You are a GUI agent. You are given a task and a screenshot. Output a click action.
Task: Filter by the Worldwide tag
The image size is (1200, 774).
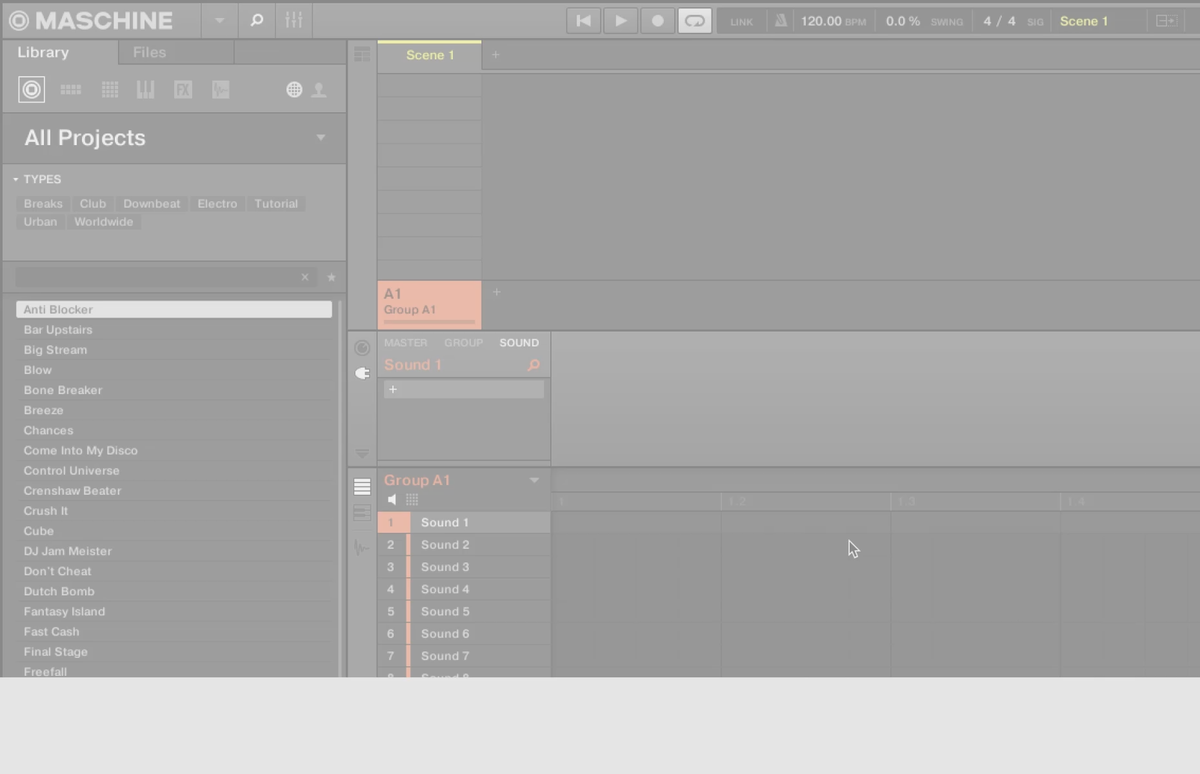pyautogui.click(x=103, y=222)
